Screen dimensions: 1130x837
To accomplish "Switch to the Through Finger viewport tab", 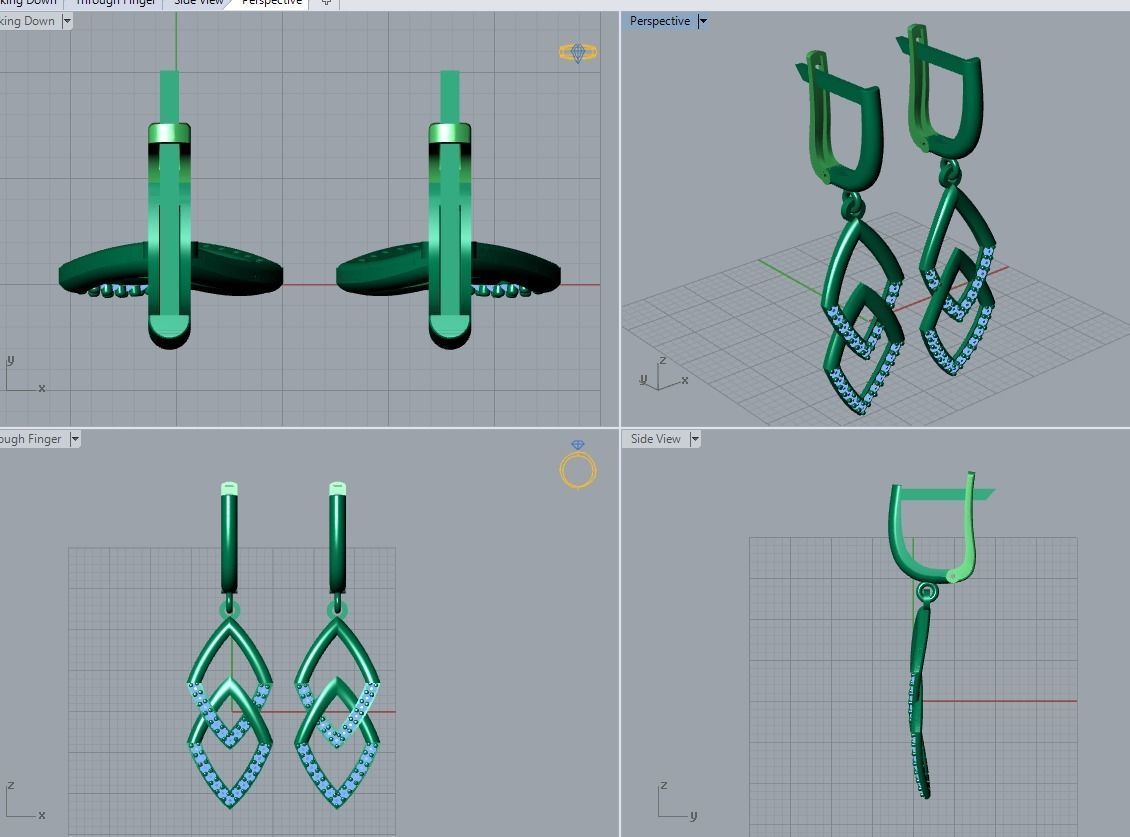I will (x=115, y=3).
